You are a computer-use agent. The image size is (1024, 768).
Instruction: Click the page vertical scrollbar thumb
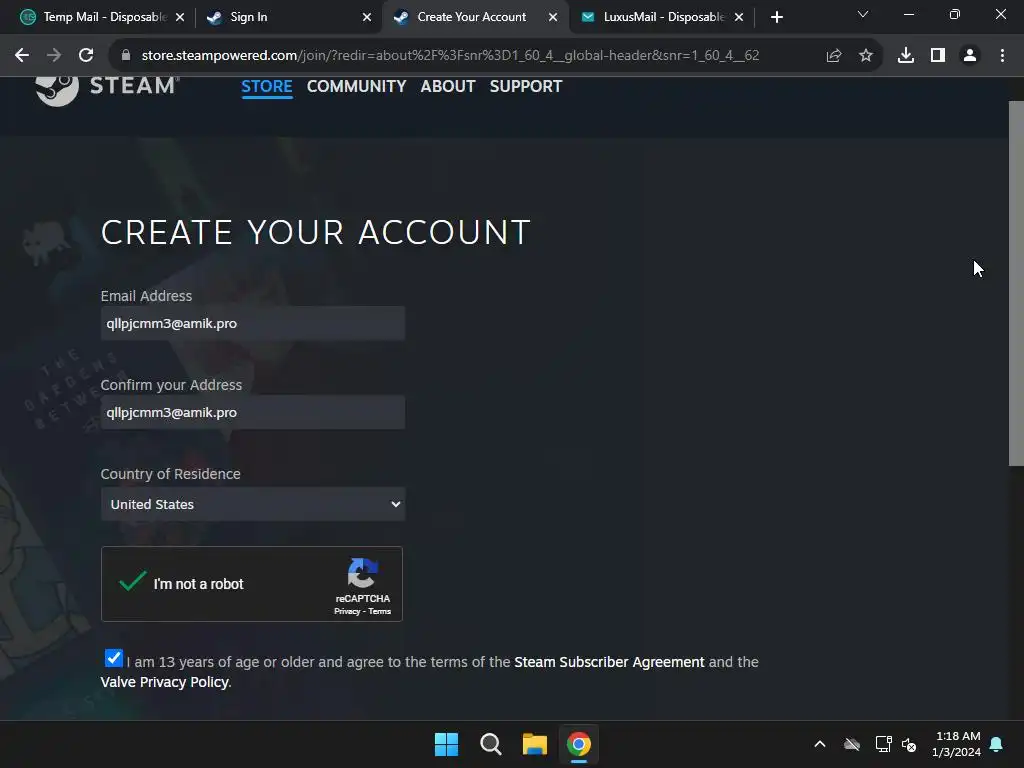pos(1016,284)
